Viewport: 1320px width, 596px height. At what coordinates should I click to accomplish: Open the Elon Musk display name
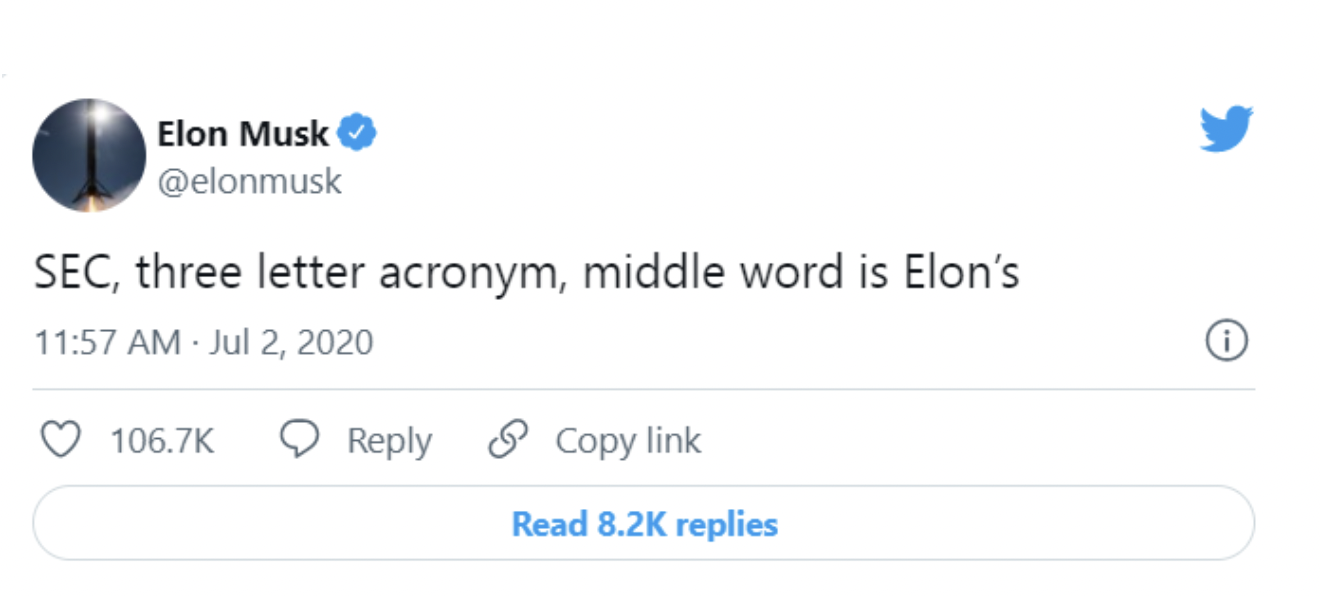pos(243,133)
